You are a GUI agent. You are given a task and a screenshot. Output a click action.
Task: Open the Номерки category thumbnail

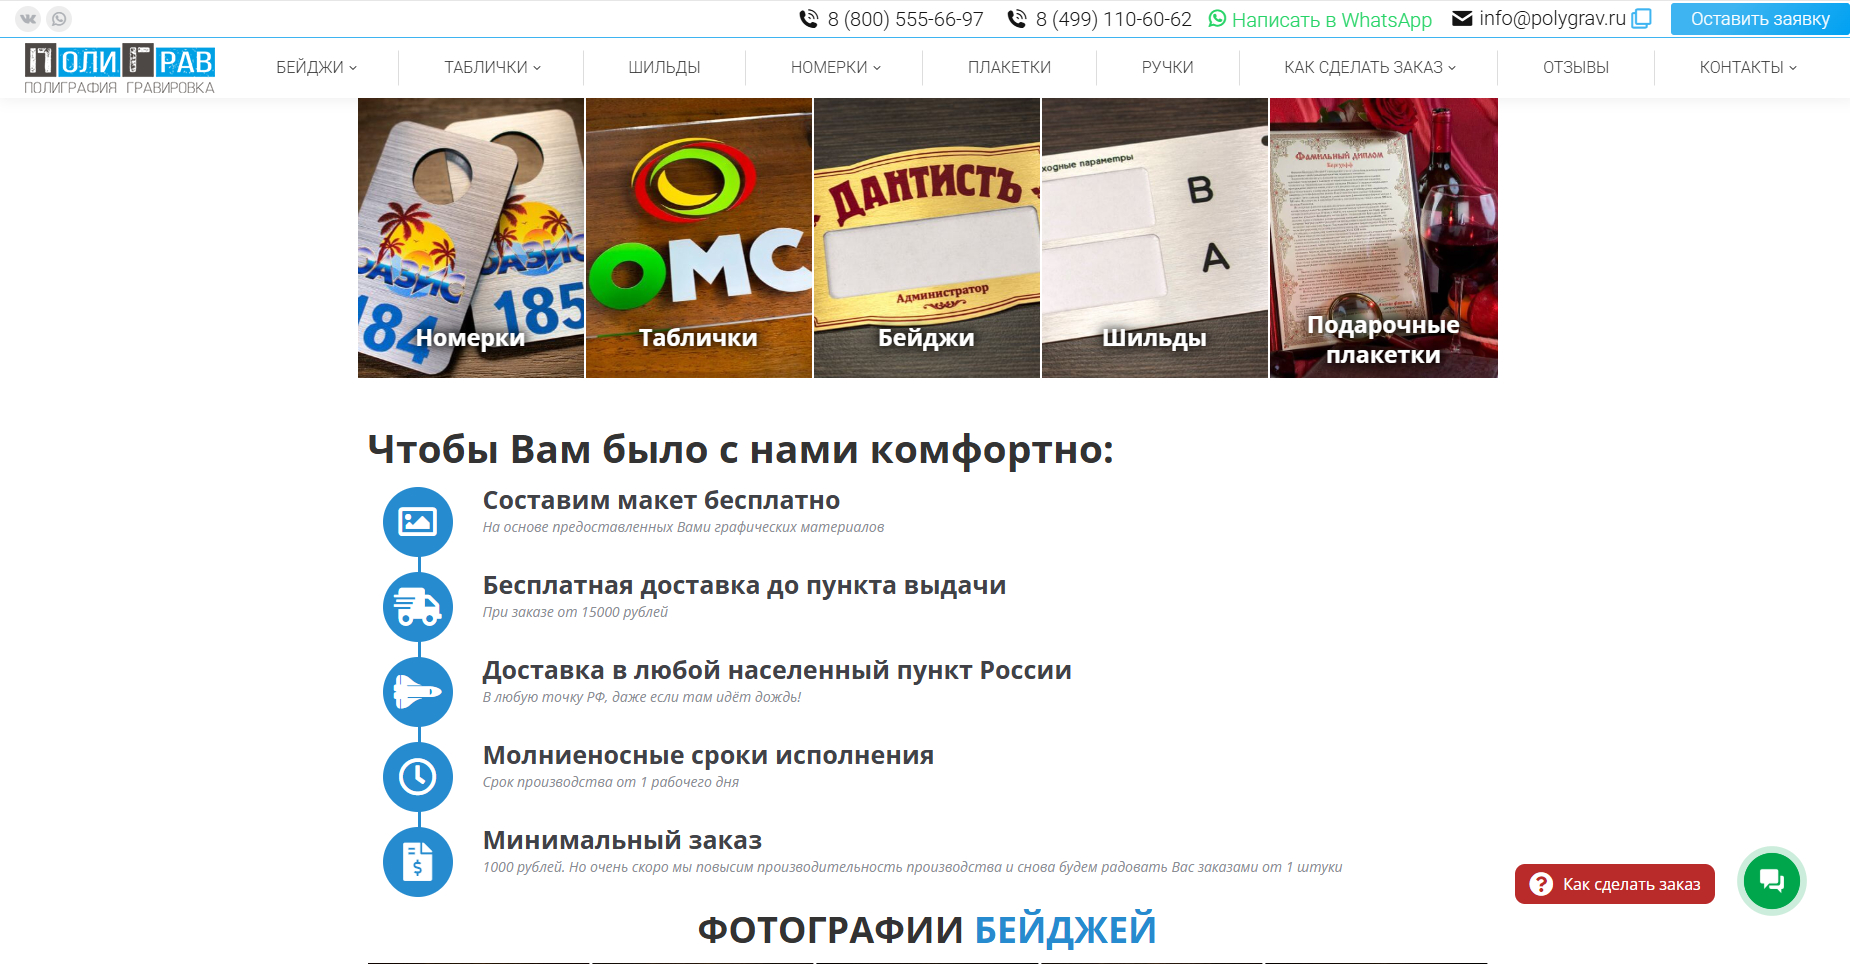pyautogui.click(x=471, y=238)
